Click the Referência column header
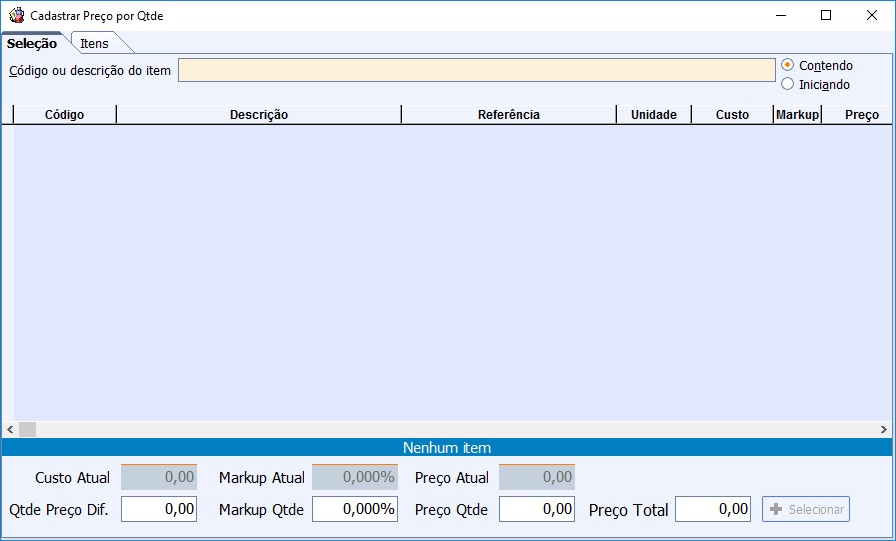 click(x=509, y=115)
